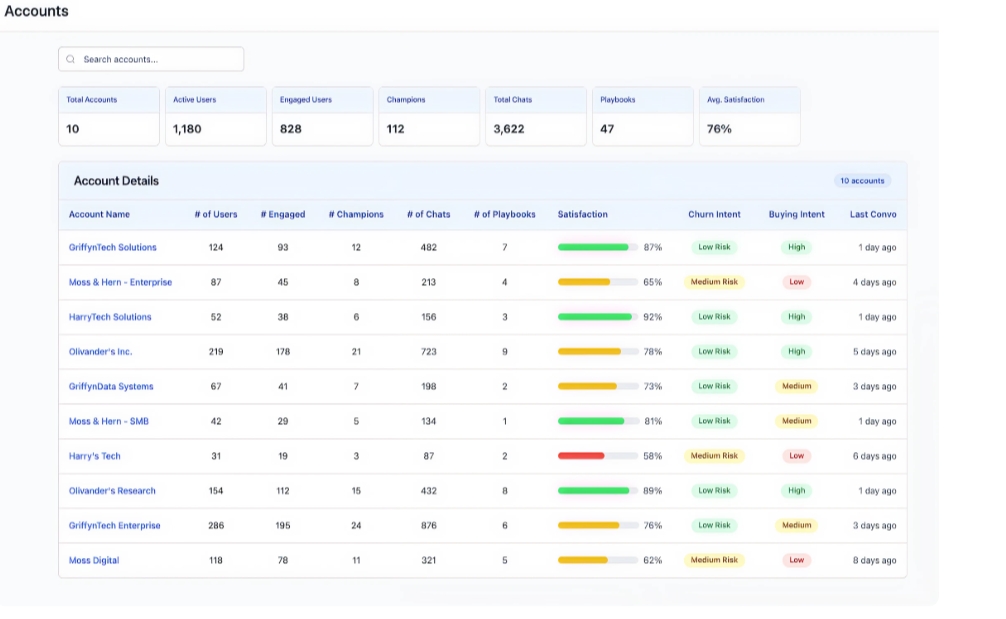This screenshot has width=1006, height=619.
Task: Open Moss Digital account
Action: pos(94,560)
